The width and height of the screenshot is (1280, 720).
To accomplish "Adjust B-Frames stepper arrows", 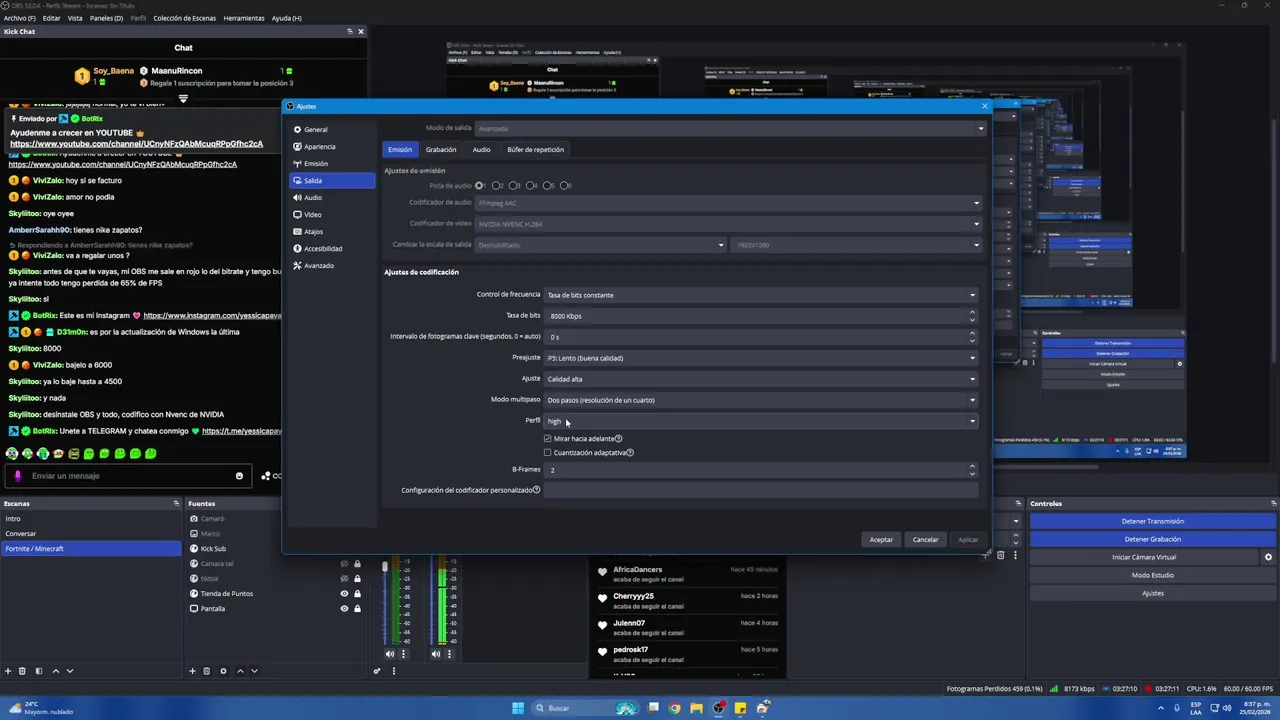I will [x=972, y=469].
